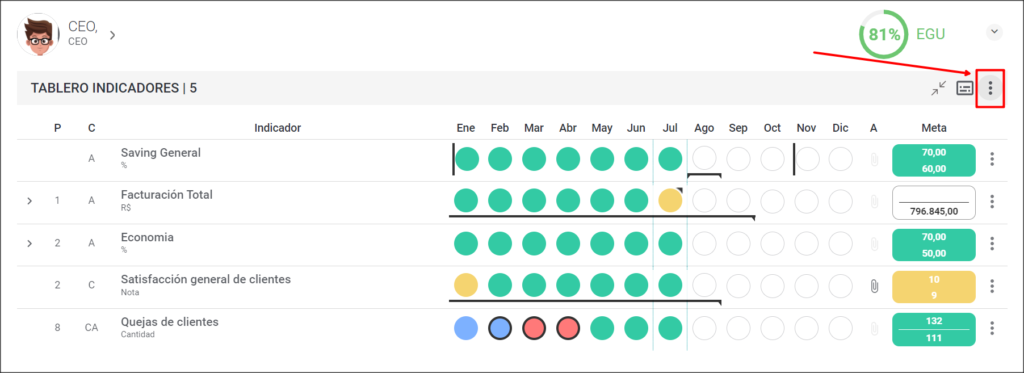Click green May circle of Quejas de clientes
1024x373 pixels.
click(x=602, y=328)
